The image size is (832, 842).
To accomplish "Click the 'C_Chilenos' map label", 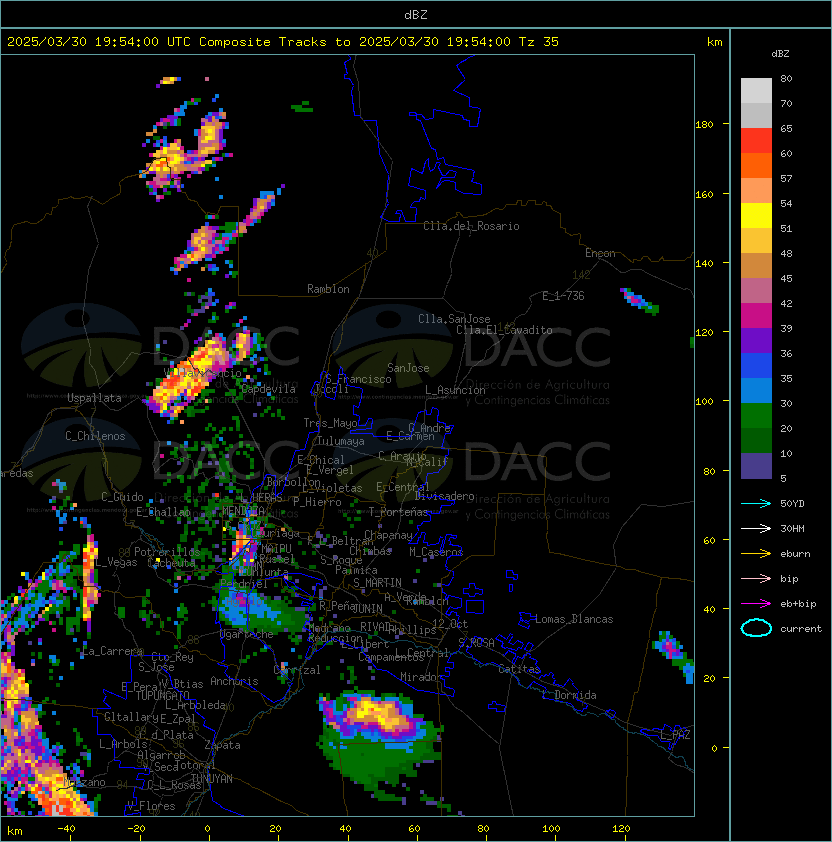I will 95,436.
